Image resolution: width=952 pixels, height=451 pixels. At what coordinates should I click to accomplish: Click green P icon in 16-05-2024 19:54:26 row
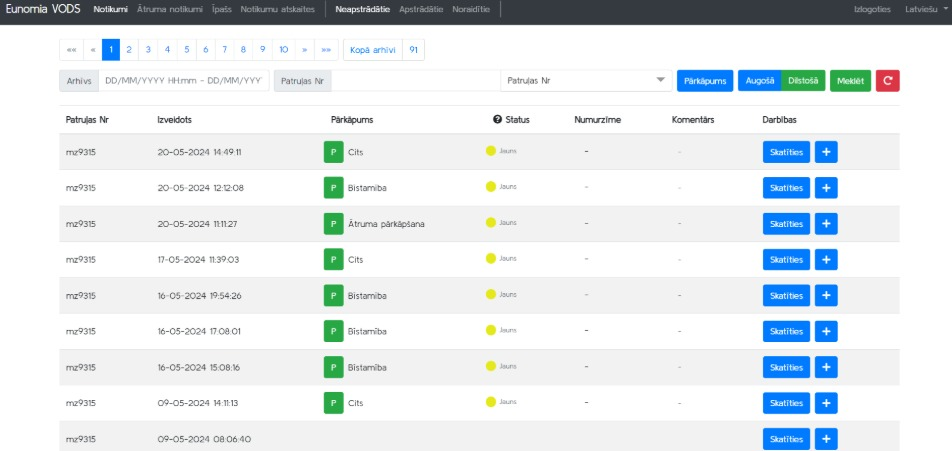[x=333, y=296]
